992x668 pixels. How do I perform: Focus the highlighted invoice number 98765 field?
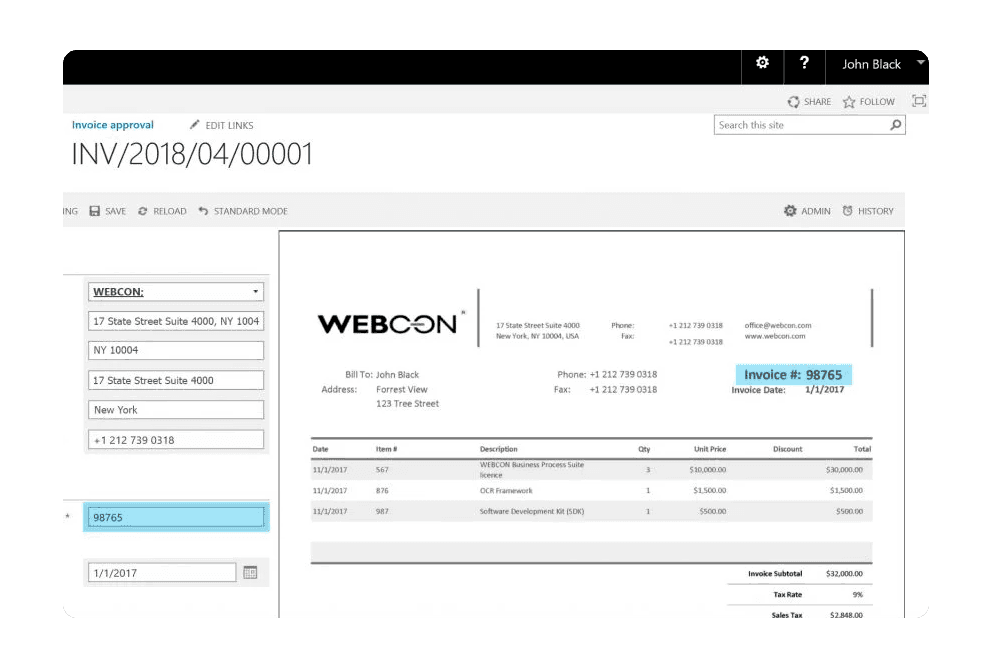point(176,517)
